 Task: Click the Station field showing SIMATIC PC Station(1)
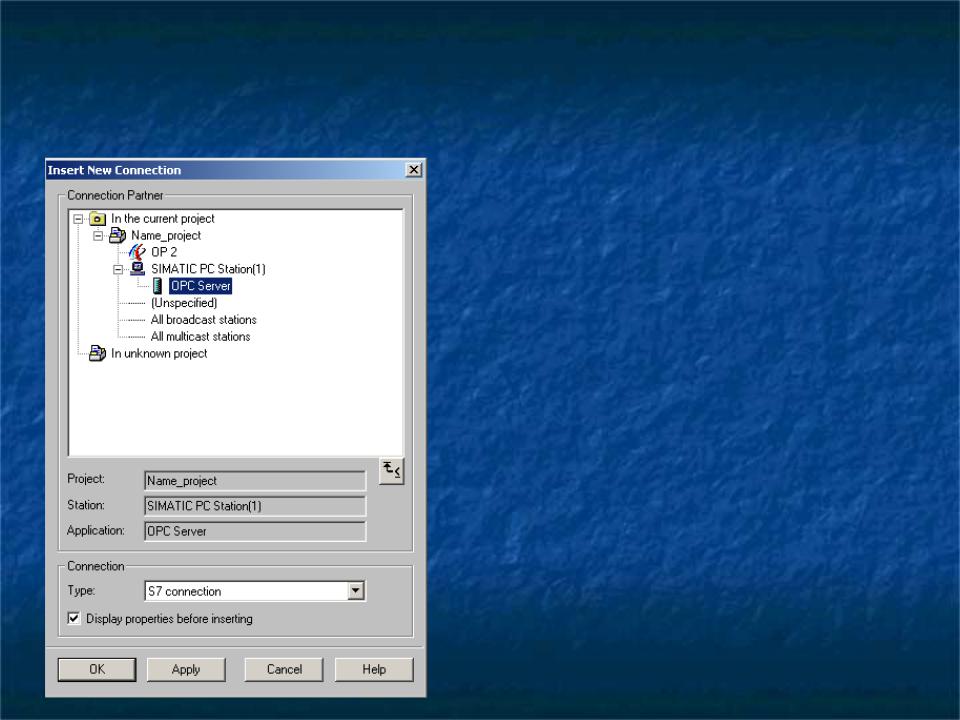(x=255, y=506)
